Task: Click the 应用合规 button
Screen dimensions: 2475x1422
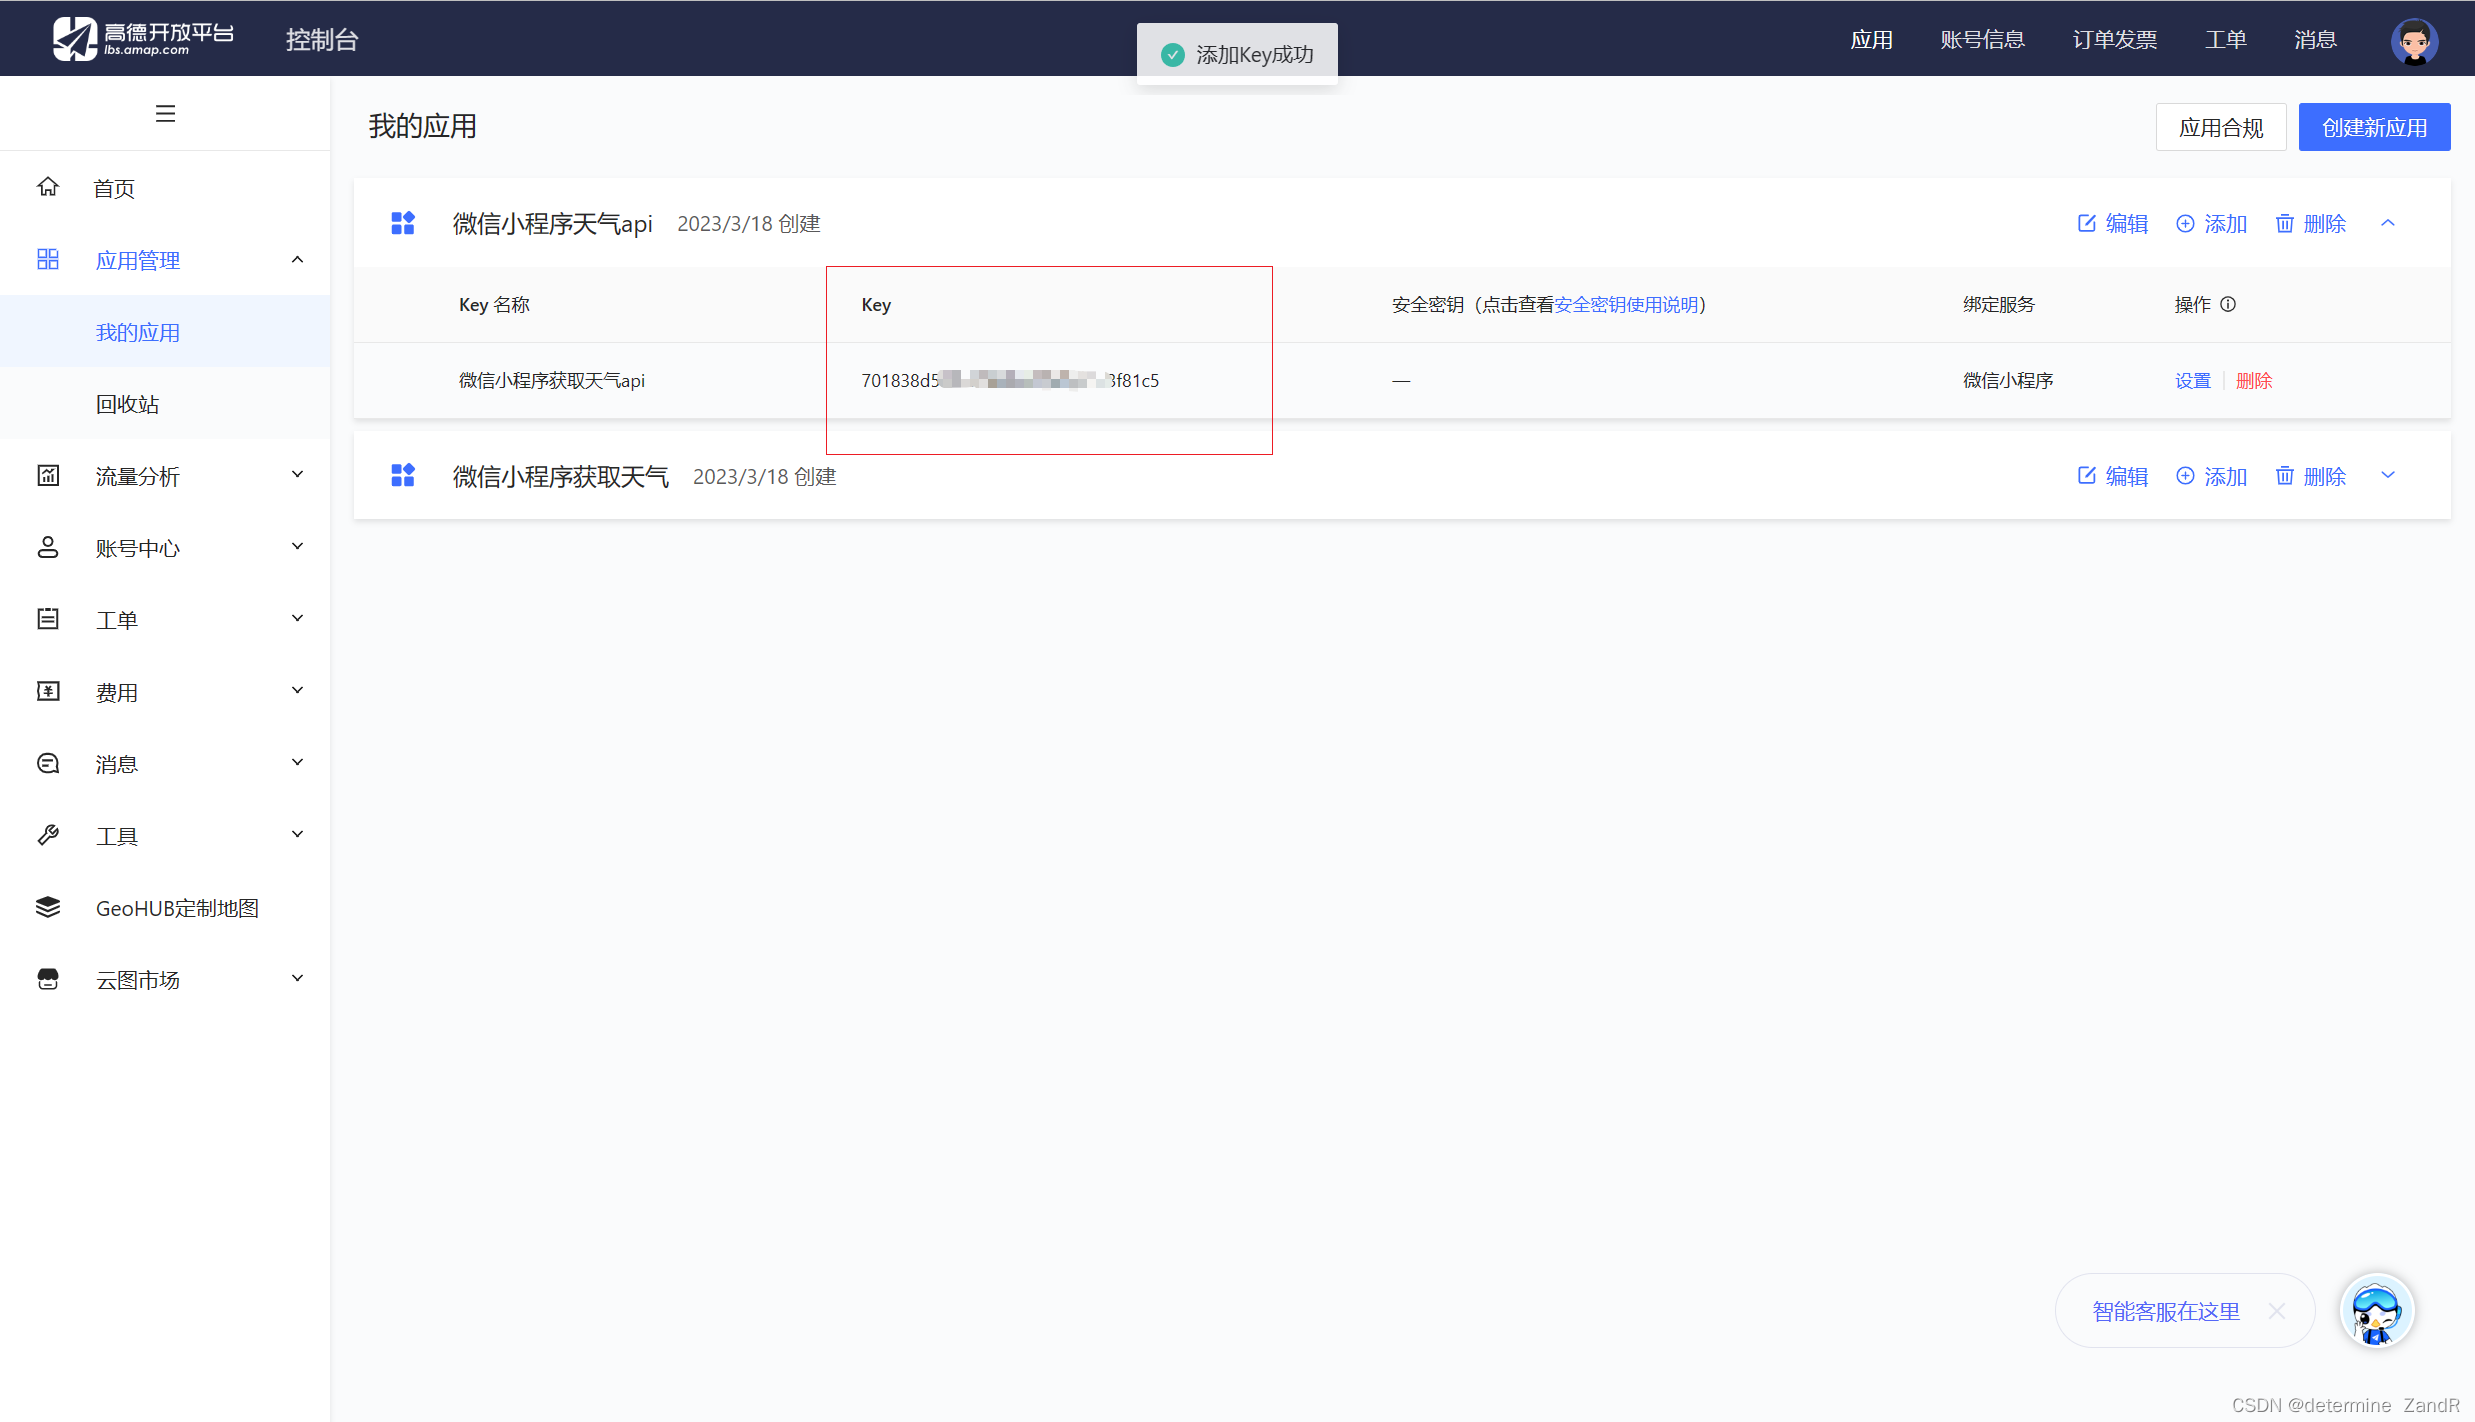Action: 2221,127
